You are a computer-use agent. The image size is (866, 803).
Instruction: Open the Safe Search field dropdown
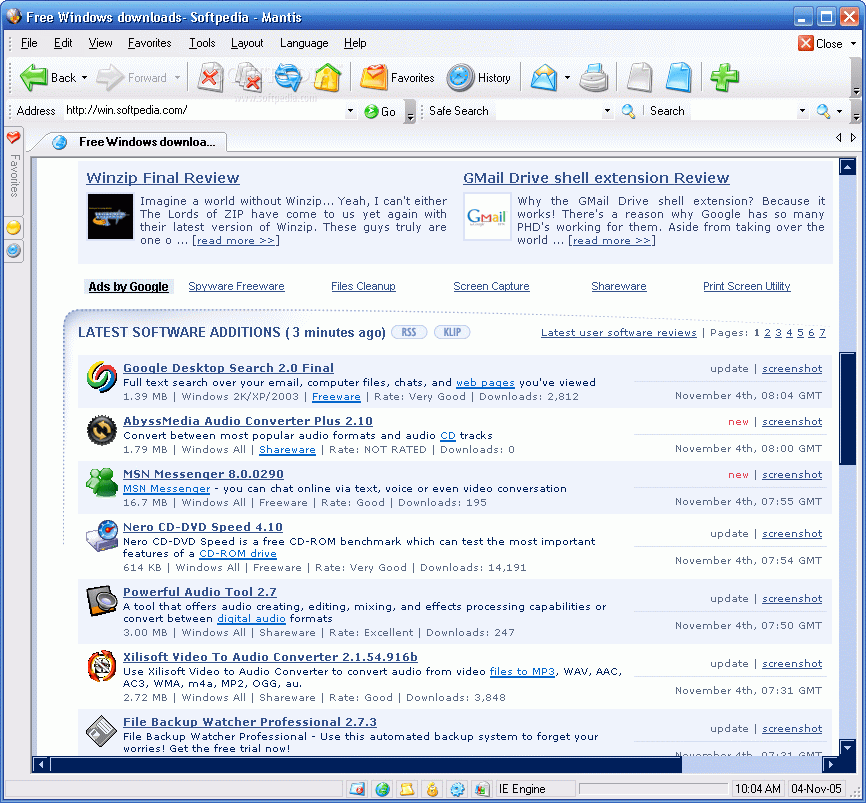(608, 111)
